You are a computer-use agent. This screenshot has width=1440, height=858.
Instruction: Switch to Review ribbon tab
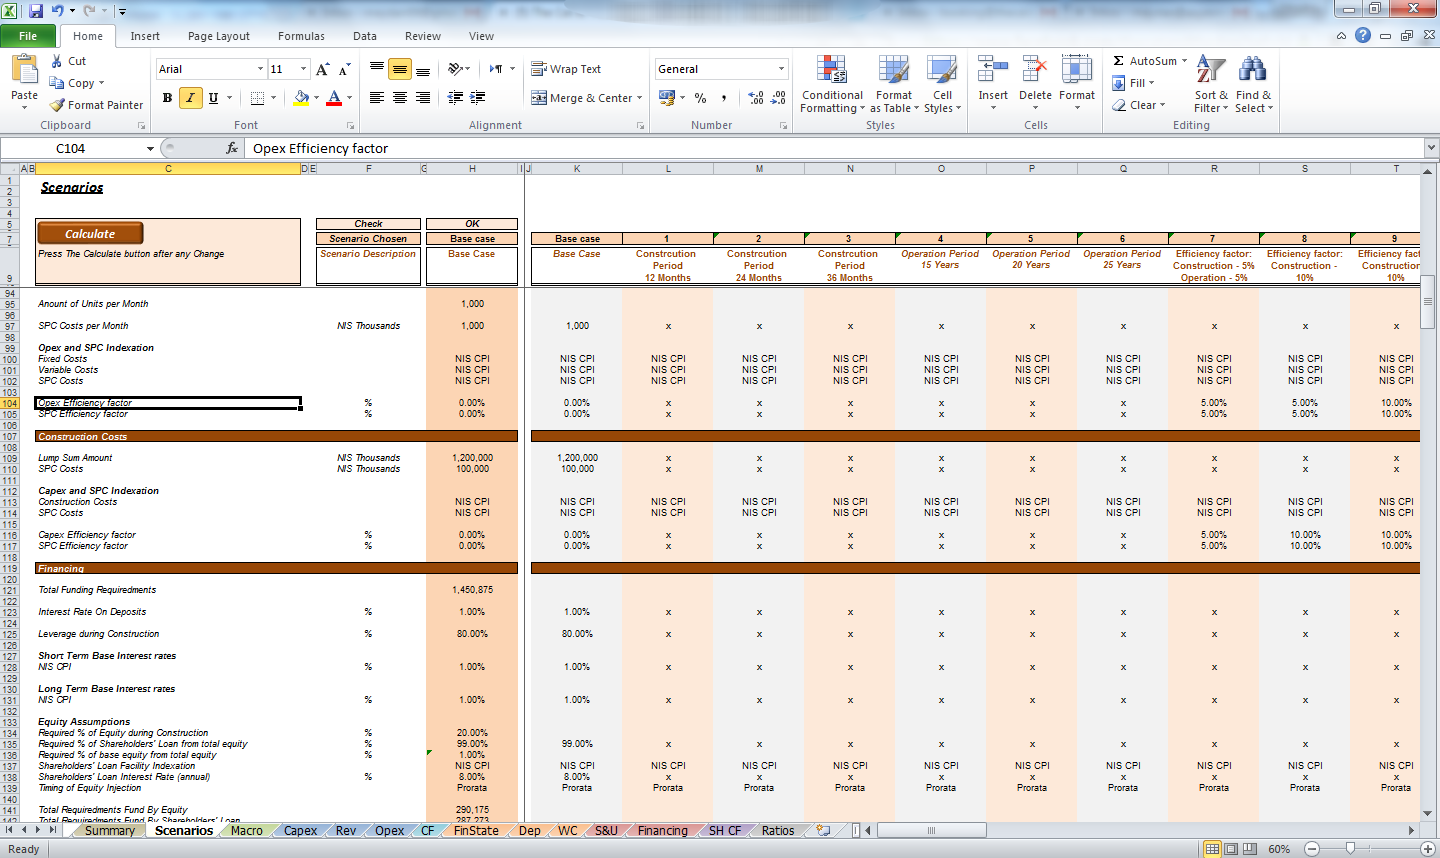(423, 36)
